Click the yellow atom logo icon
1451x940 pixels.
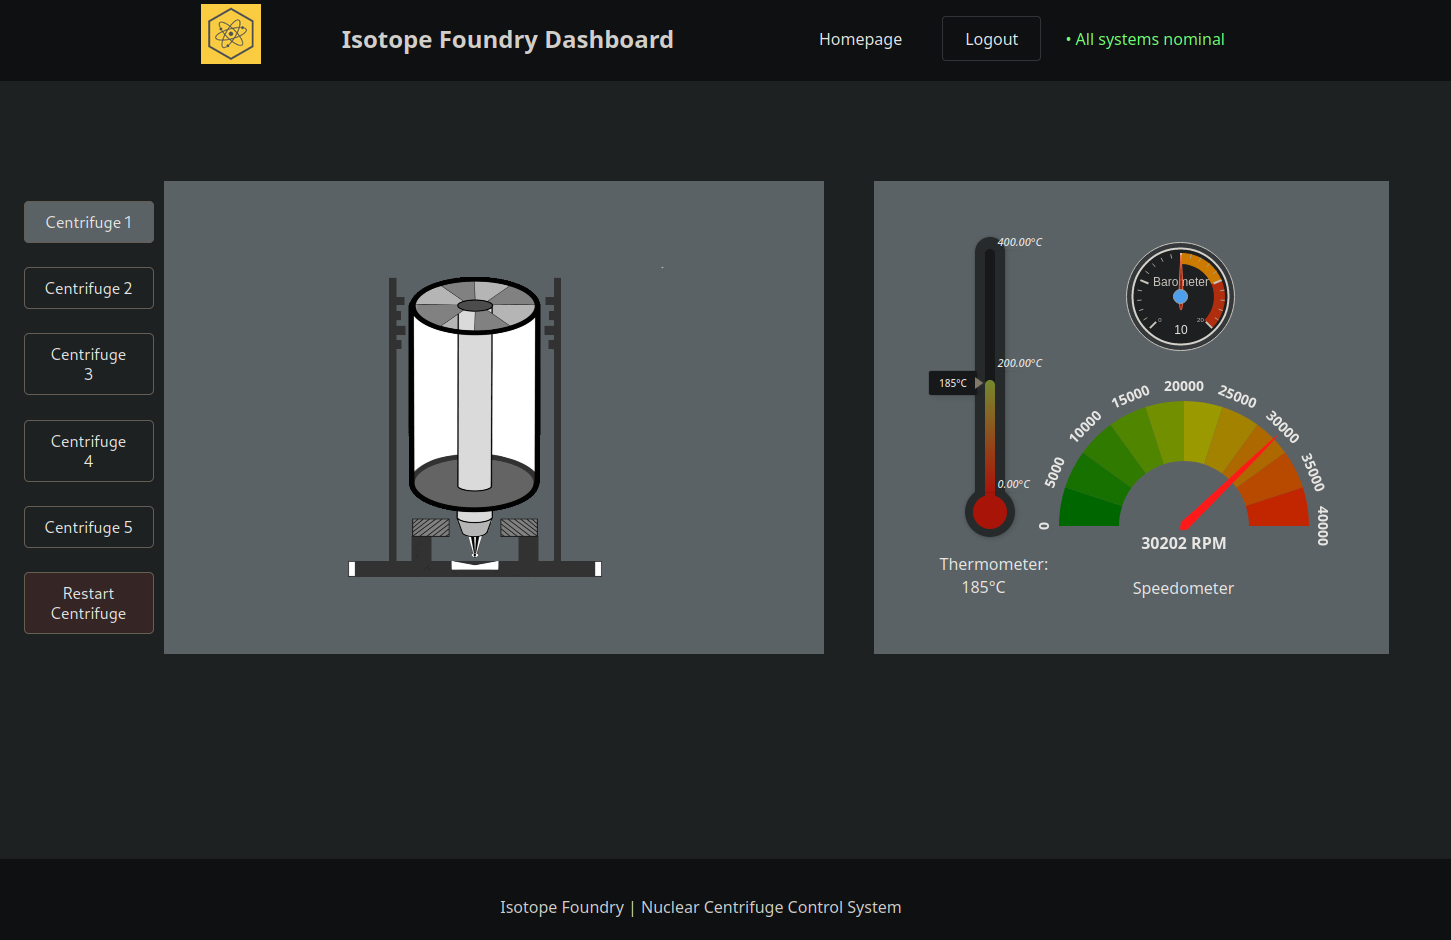click(231, 34)
